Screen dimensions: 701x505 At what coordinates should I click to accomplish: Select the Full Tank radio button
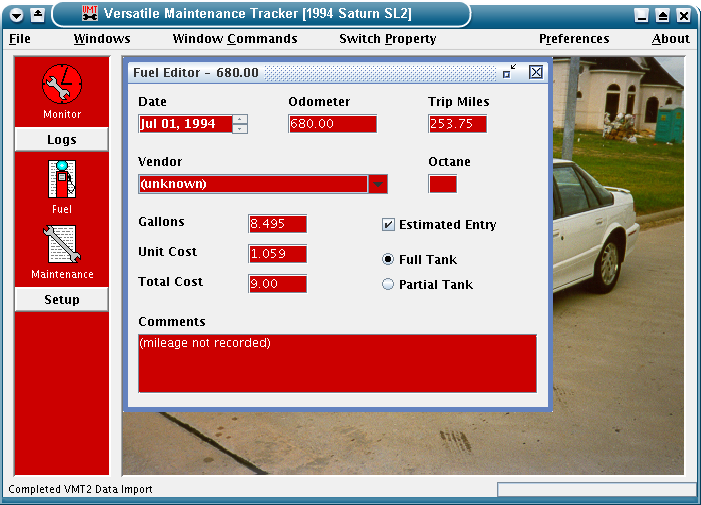[389, 259]
